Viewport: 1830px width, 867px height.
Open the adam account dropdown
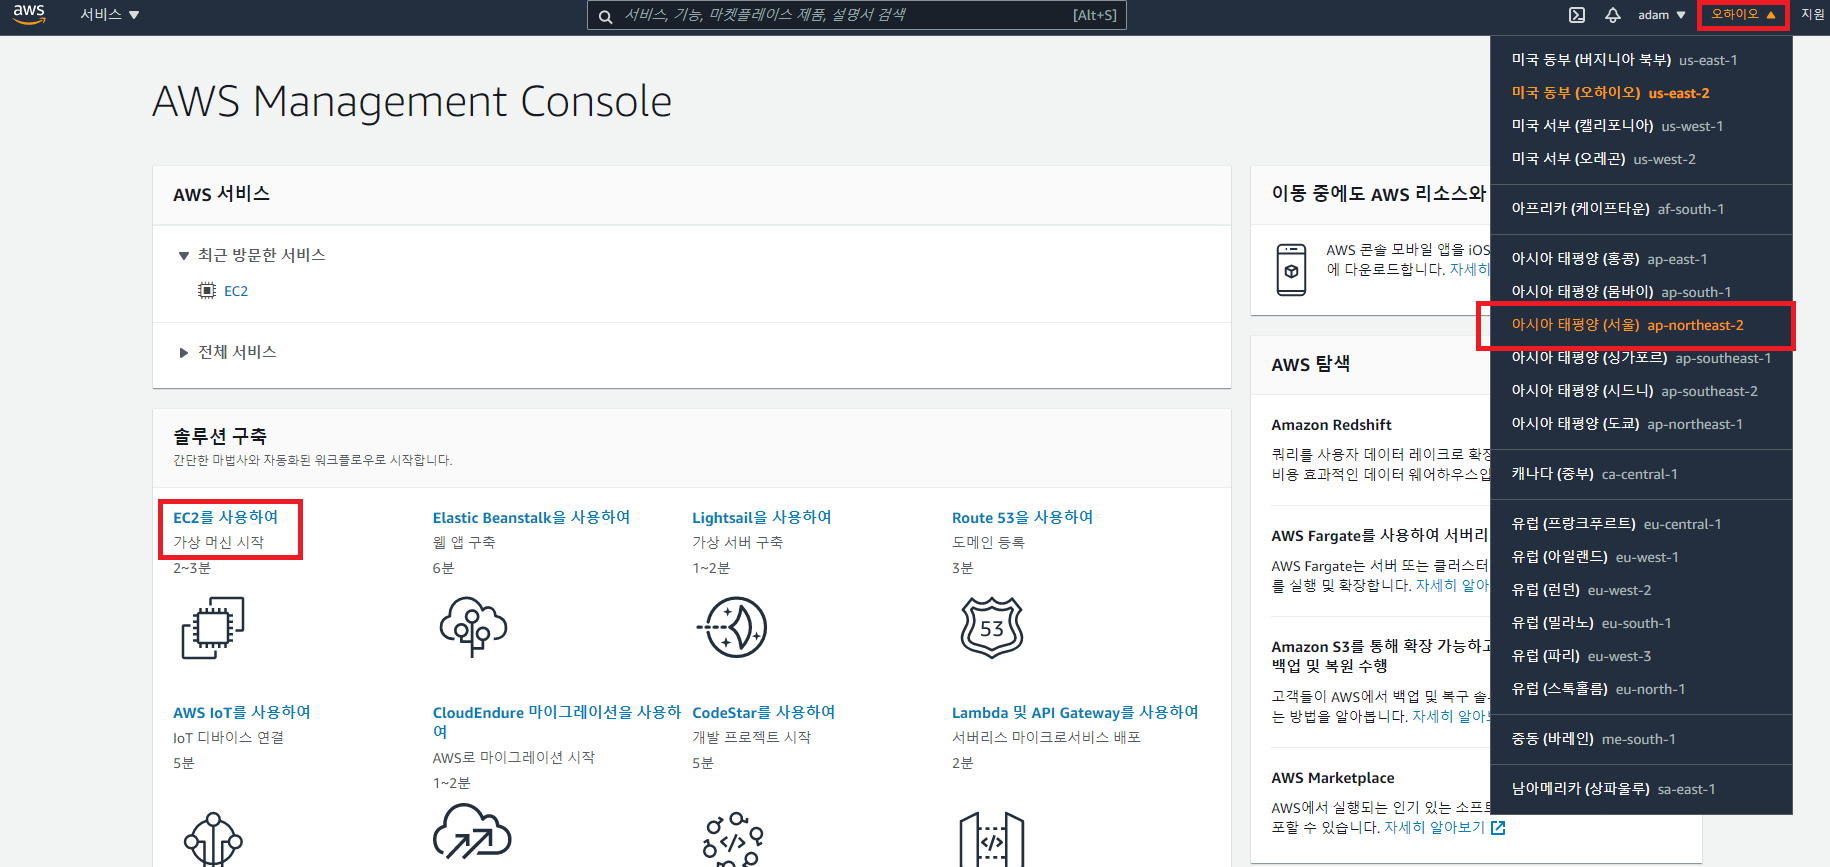(1661, 15)
